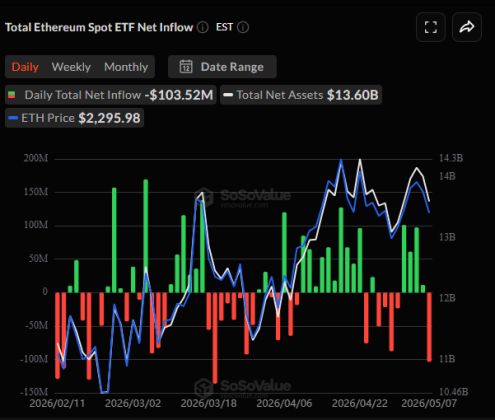Click the -50M left axis label
Screen dimensions: 495x420
37,325
